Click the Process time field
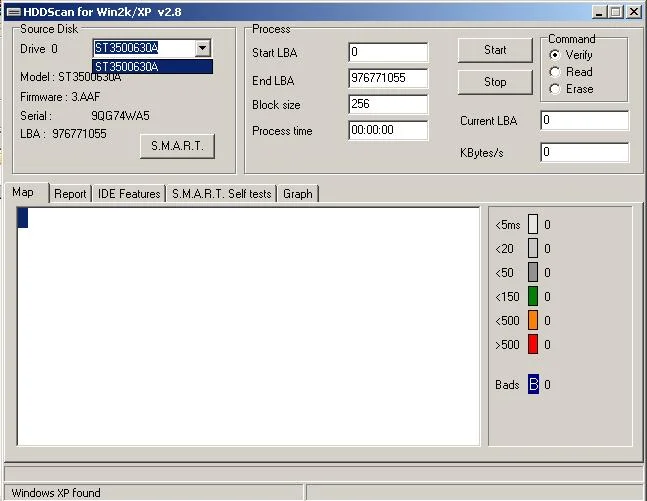The width and height of the screenshot is (647, 501). [x=388, y=130]
